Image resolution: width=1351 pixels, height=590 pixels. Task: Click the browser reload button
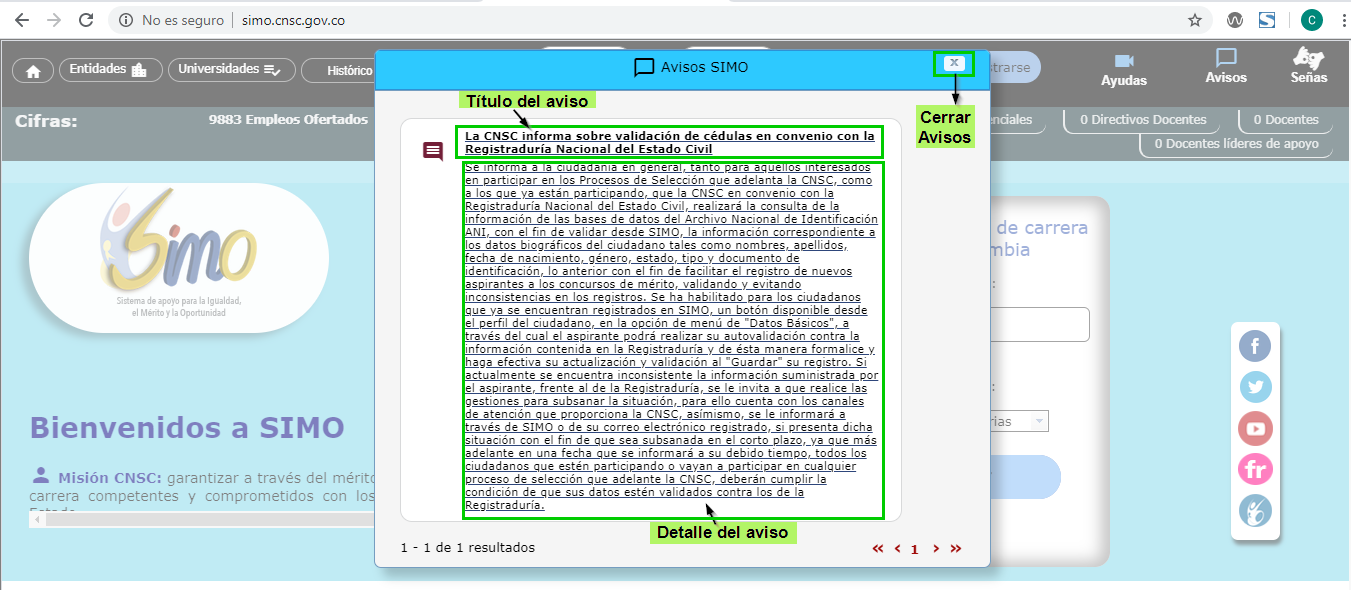(86, 20)
